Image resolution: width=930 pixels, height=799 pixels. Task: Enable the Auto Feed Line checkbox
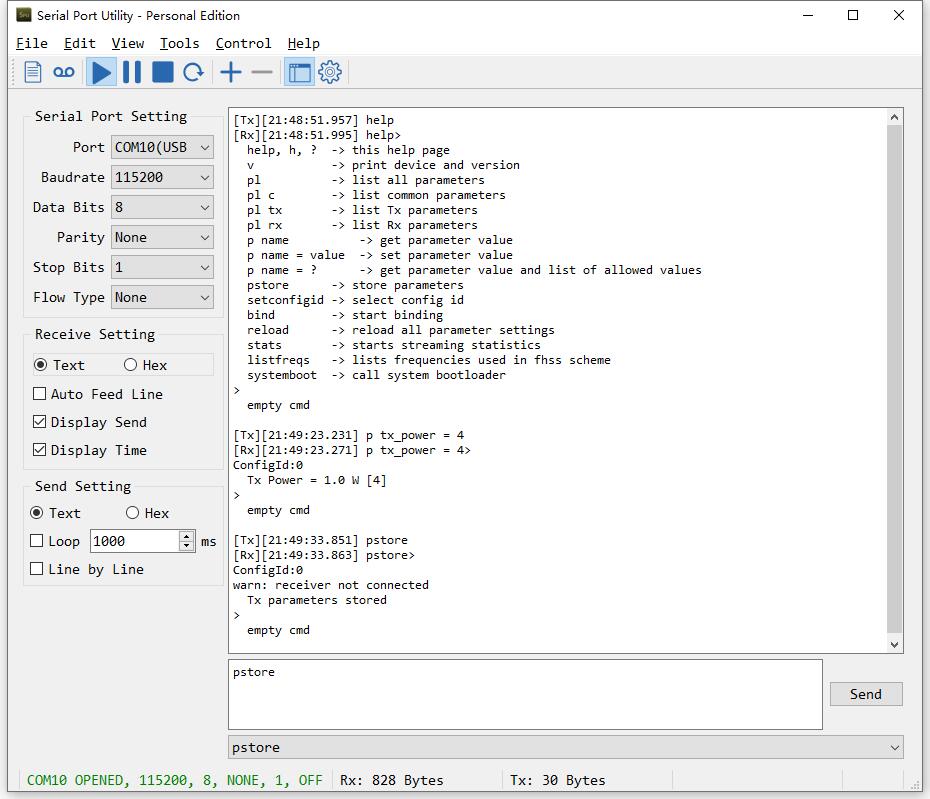click(x=39, y=394)
